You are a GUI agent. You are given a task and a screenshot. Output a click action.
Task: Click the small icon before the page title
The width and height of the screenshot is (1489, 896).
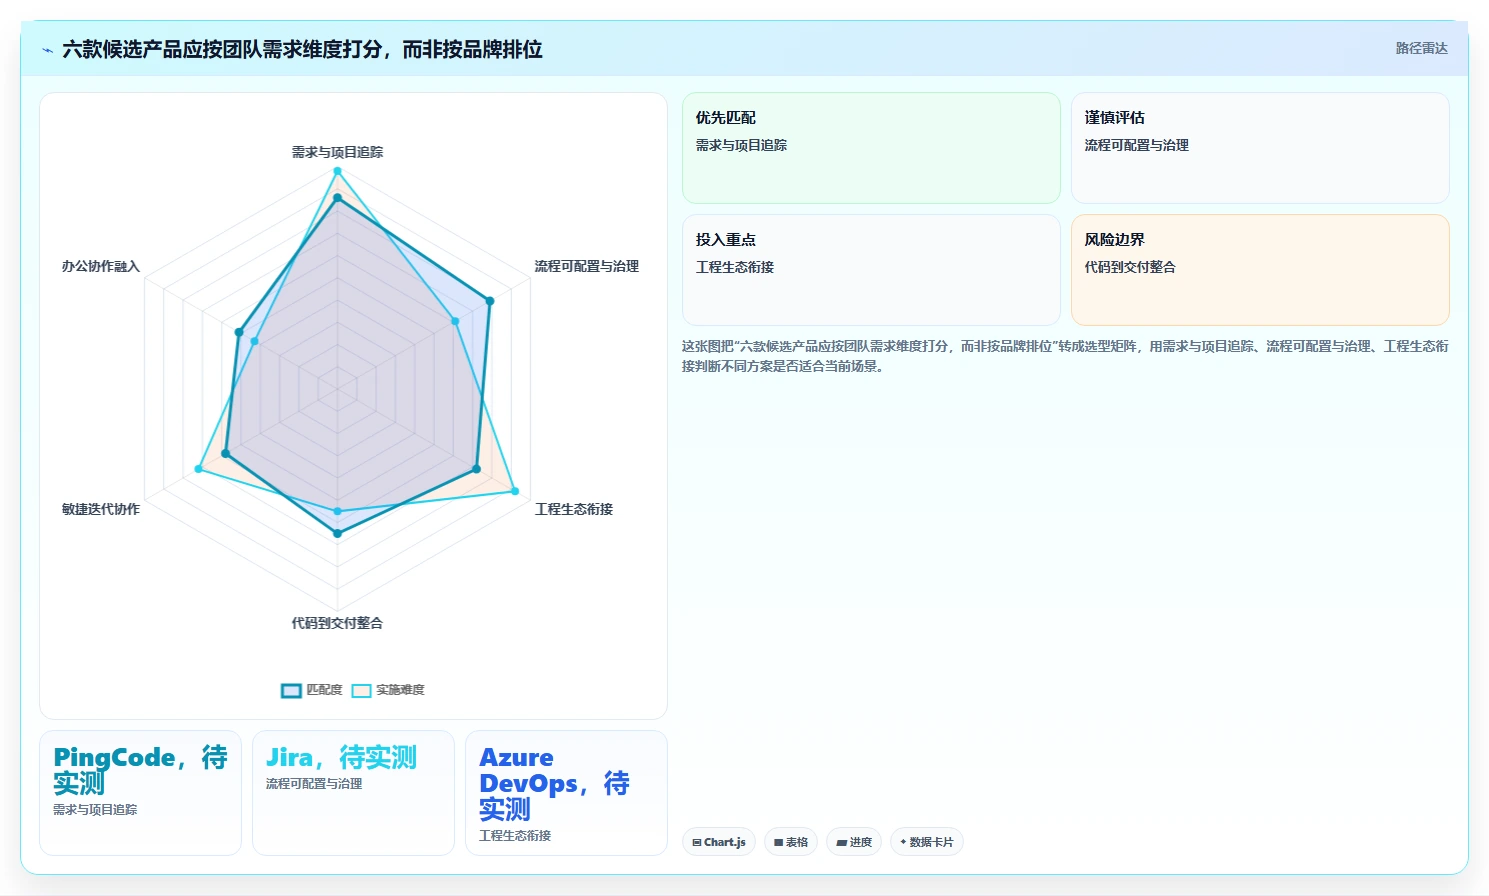pos(47,50)
